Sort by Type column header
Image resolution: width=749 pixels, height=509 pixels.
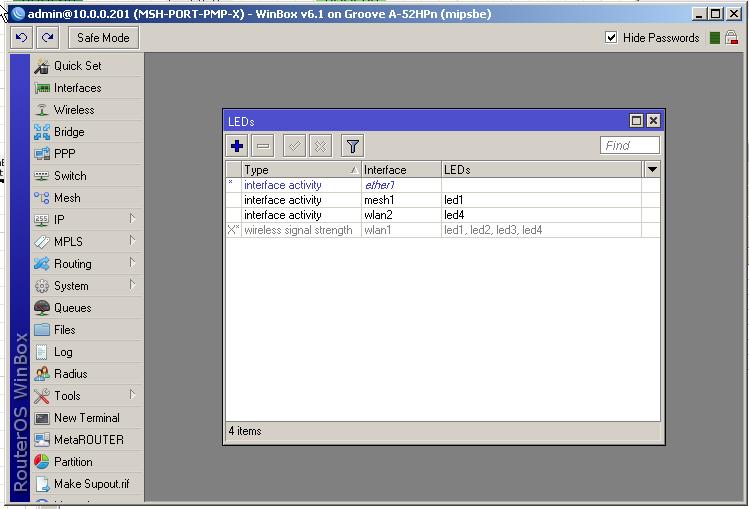pyautogui.click(x=301, y=170)
